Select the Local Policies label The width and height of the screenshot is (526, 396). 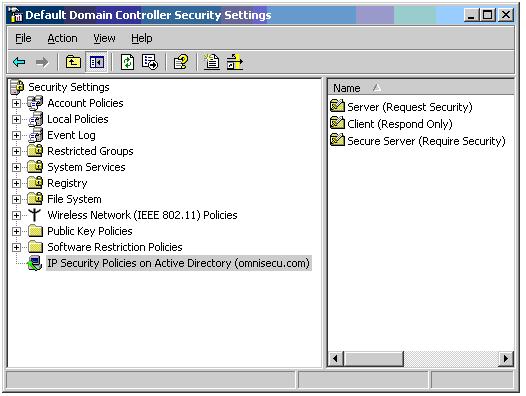[x=78, y=119]
